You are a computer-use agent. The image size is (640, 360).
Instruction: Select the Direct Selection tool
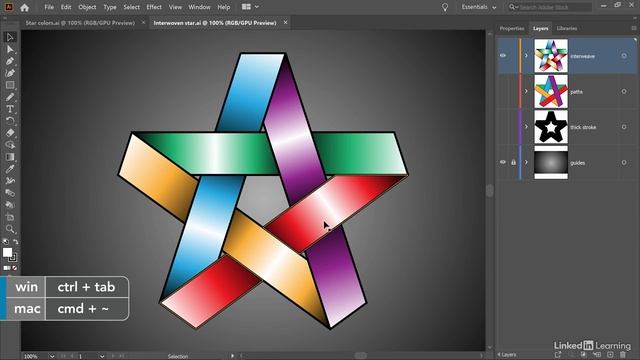[10, 49]
